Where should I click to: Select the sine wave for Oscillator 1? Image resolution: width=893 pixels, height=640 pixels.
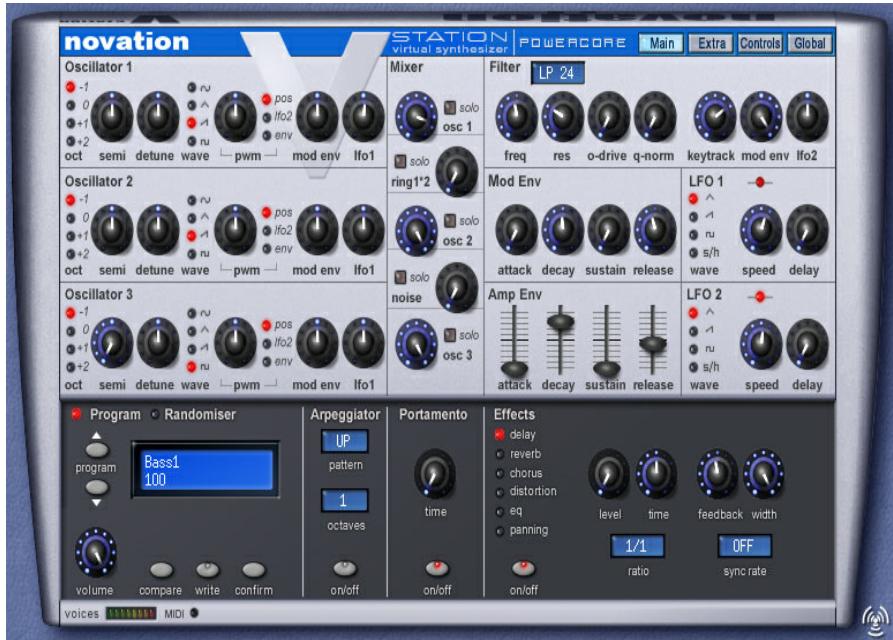192,87
